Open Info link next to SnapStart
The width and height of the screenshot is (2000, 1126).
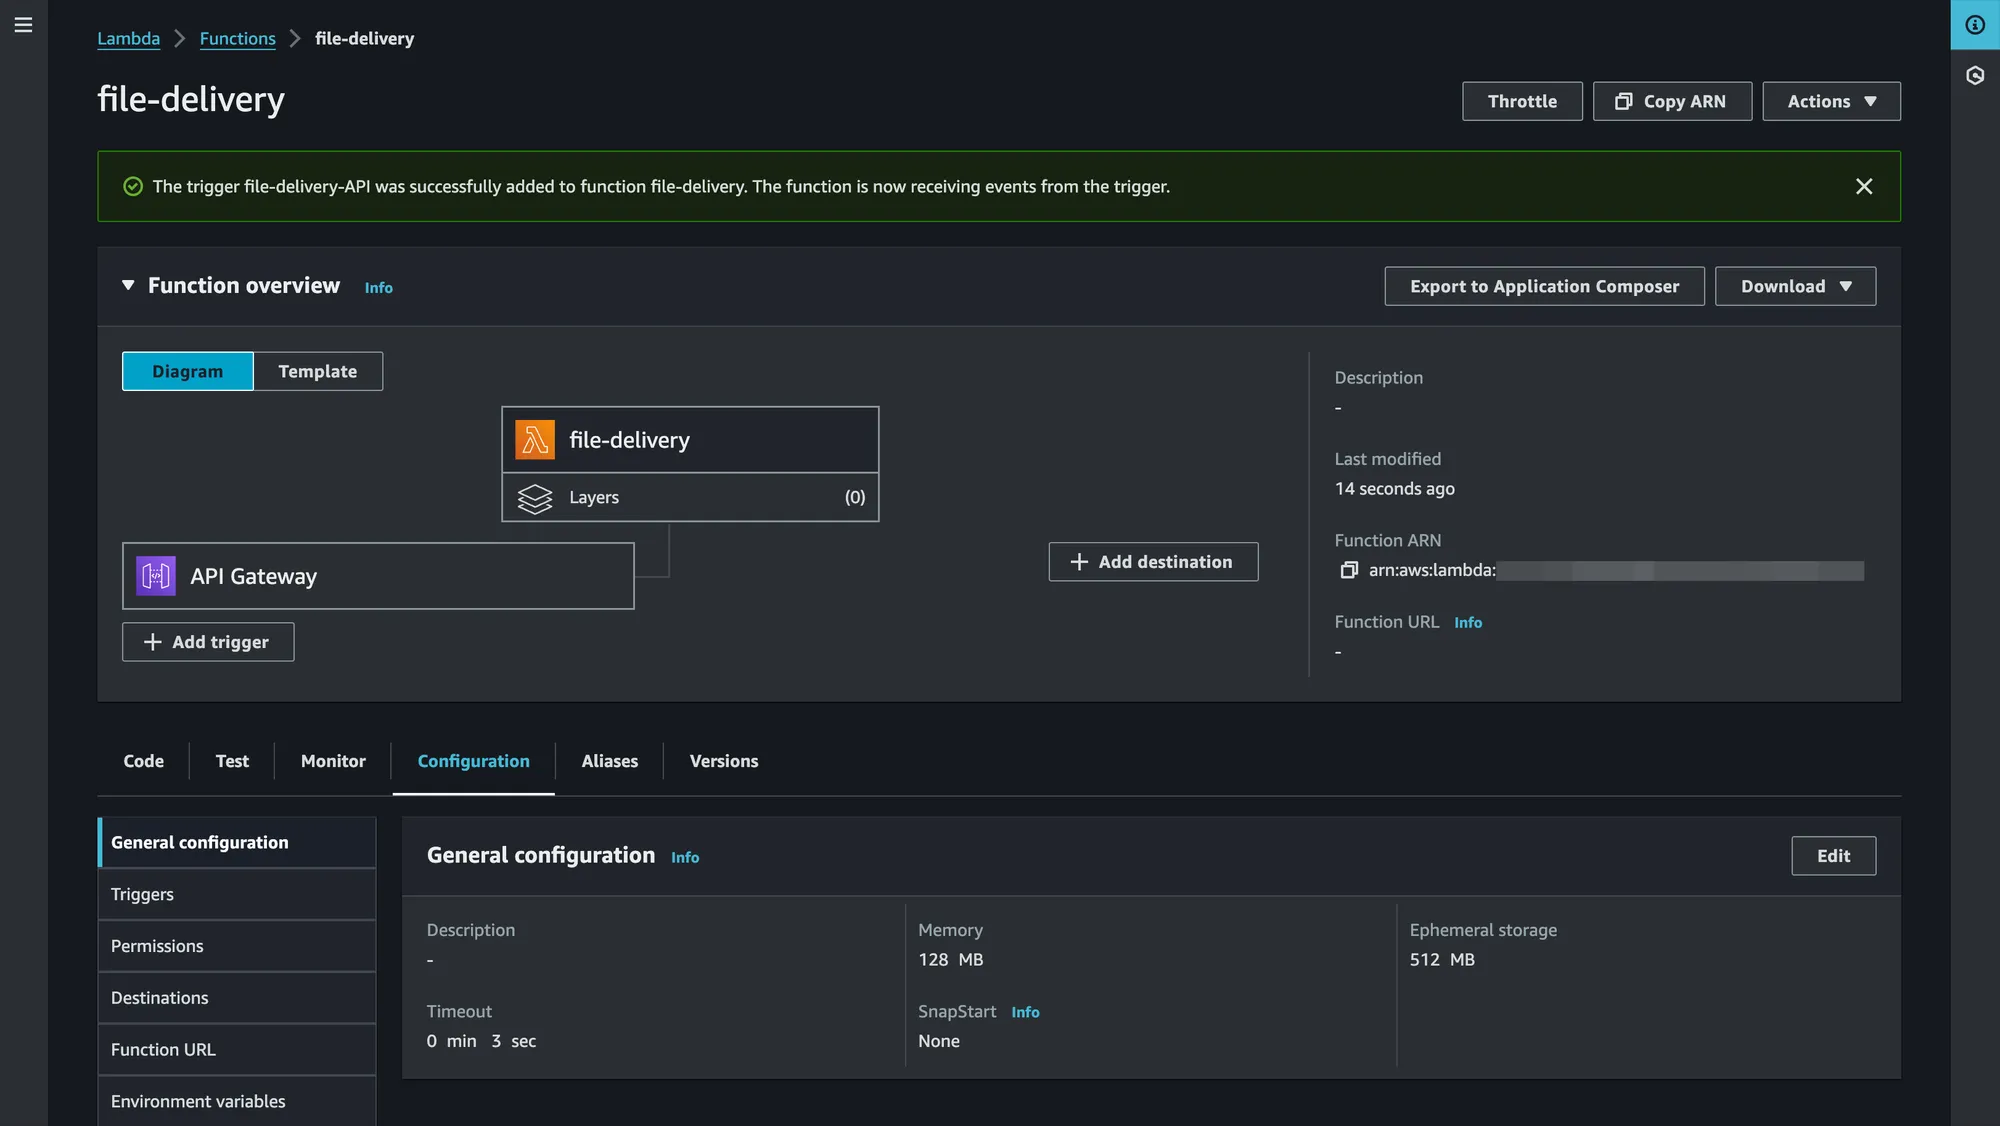1025,1013
